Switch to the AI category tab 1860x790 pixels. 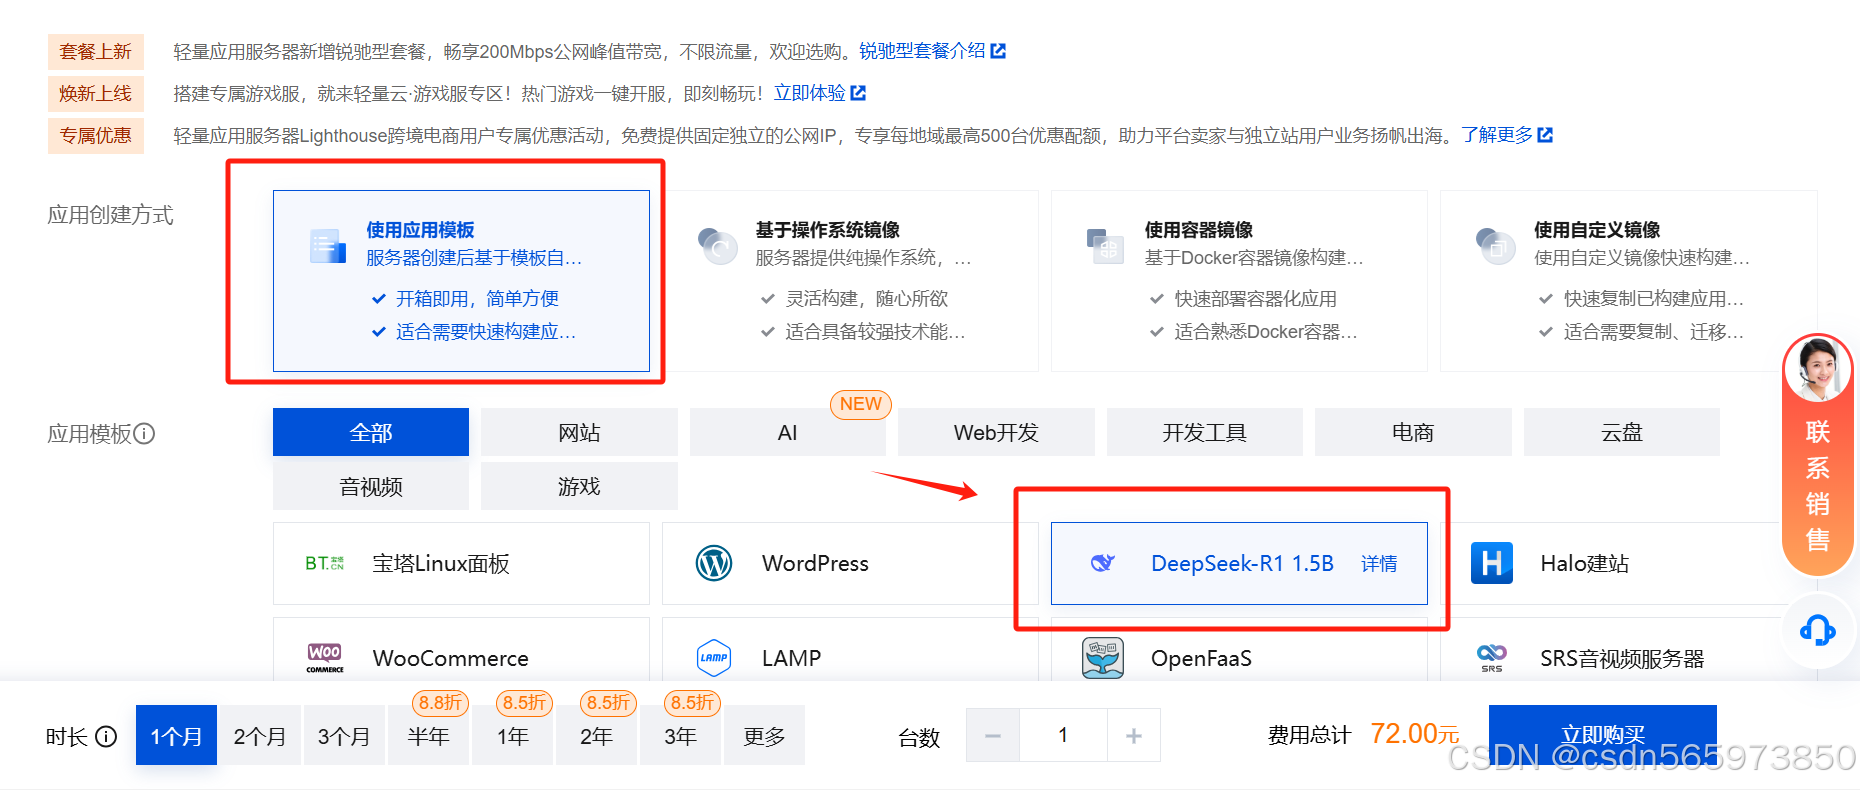[788, 432]
